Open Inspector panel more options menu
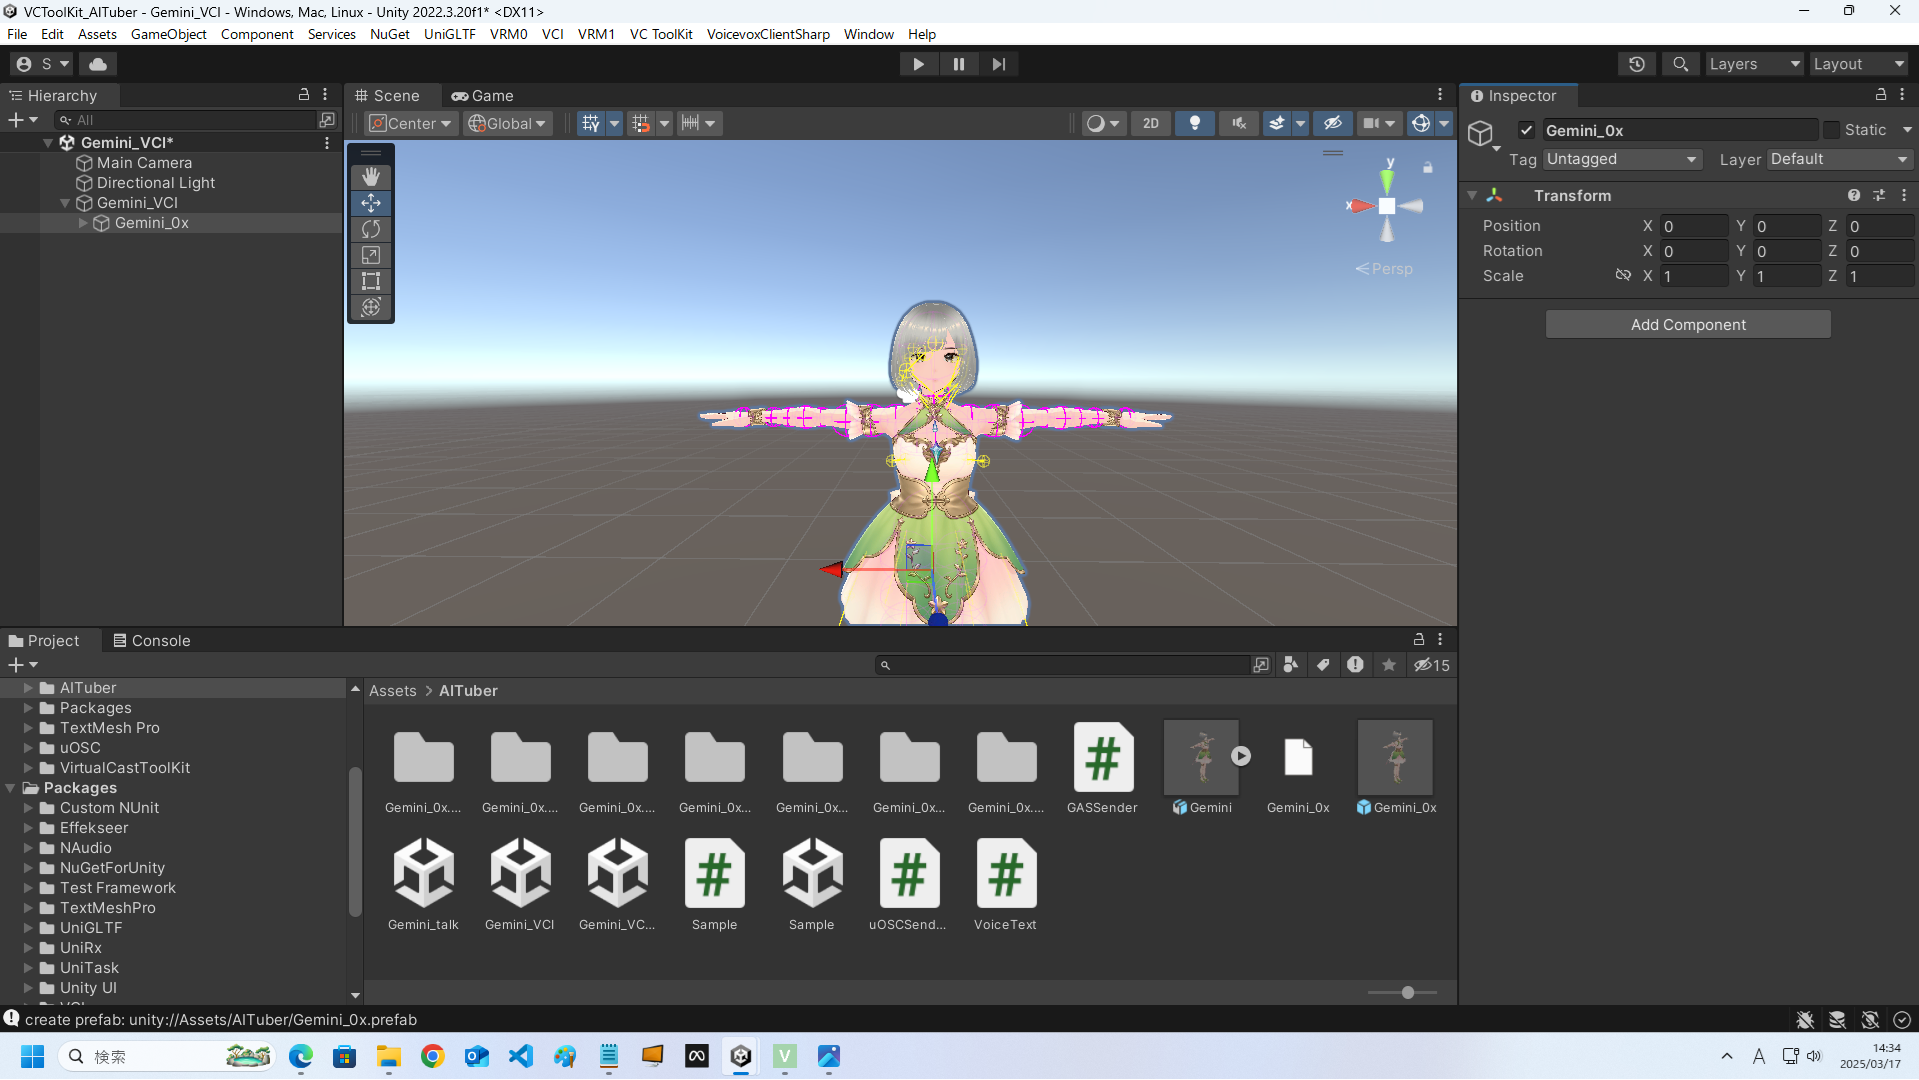The width and height of the screenshot is (1919, 1080). point(1903,95)
